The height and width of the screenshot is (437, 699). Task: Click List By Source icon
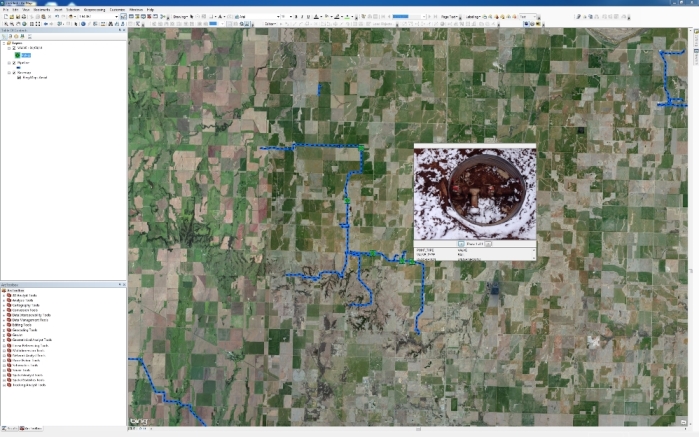click(x=10, y=36)
